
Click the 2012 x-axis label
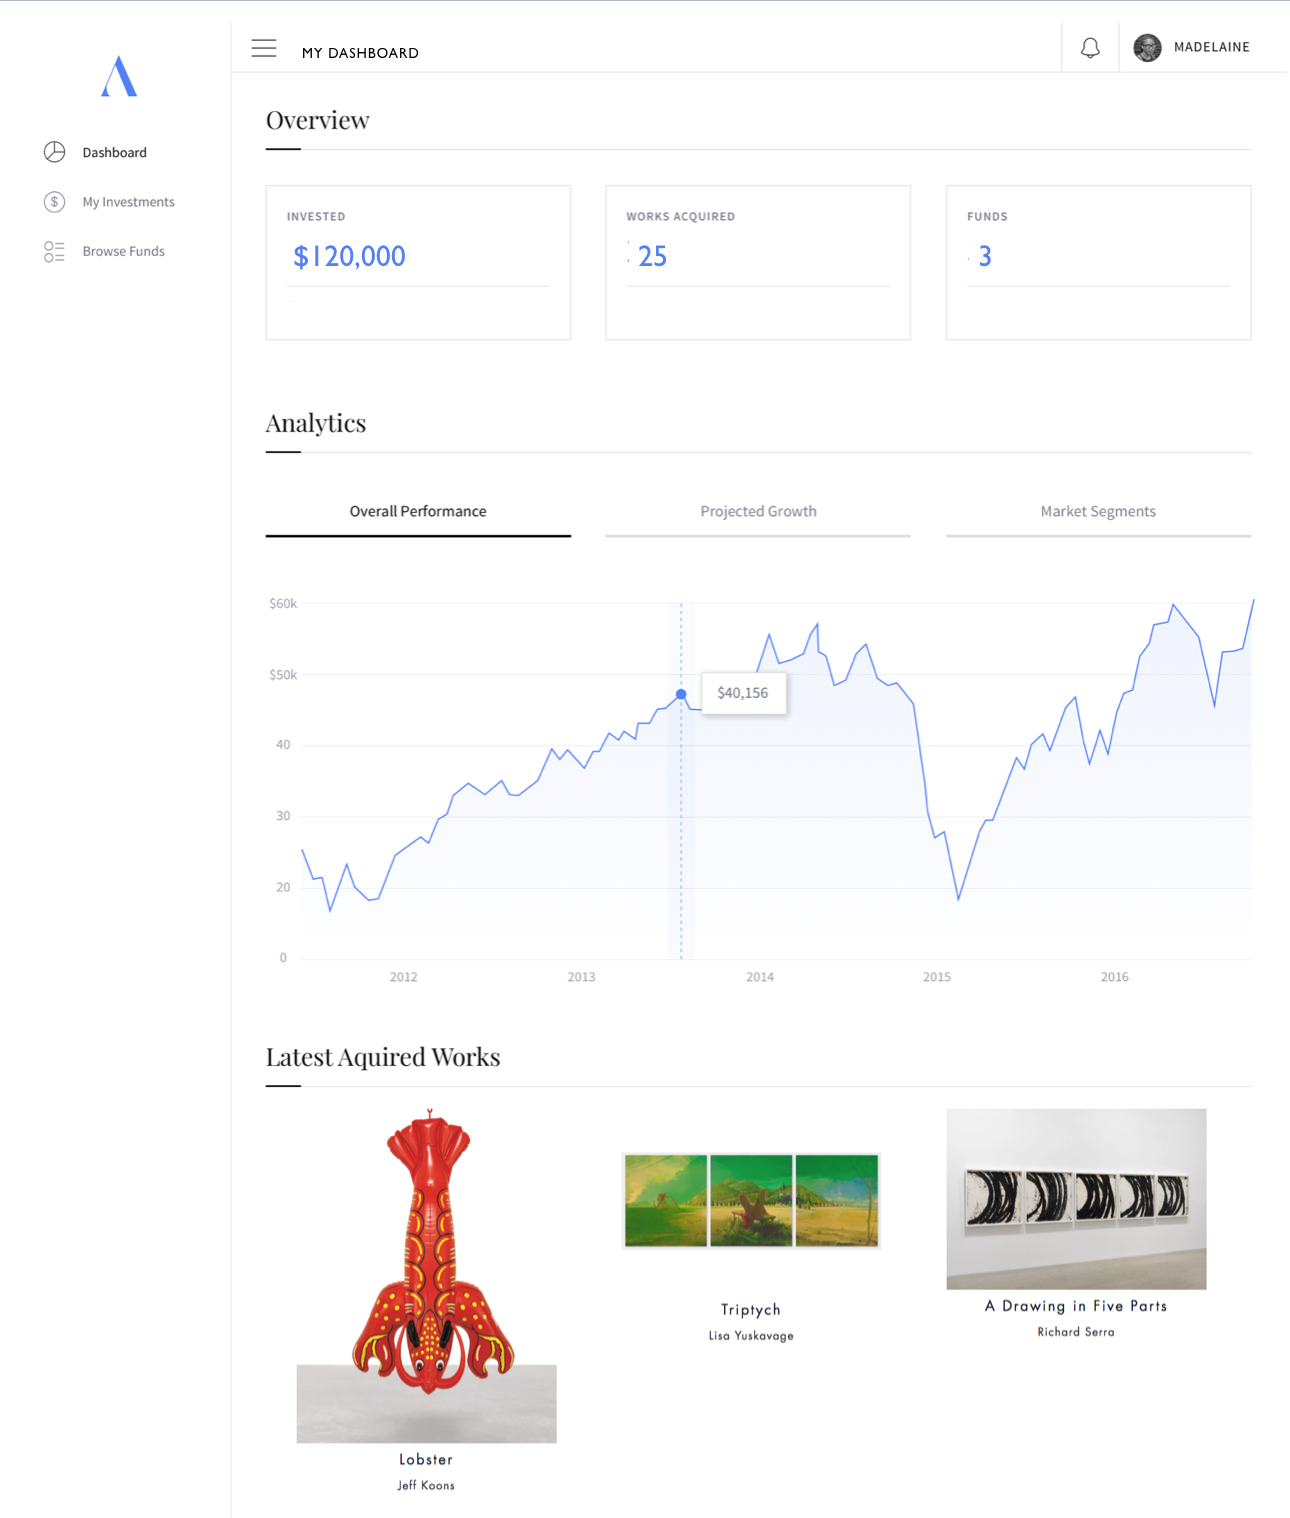tap(404, 977)
